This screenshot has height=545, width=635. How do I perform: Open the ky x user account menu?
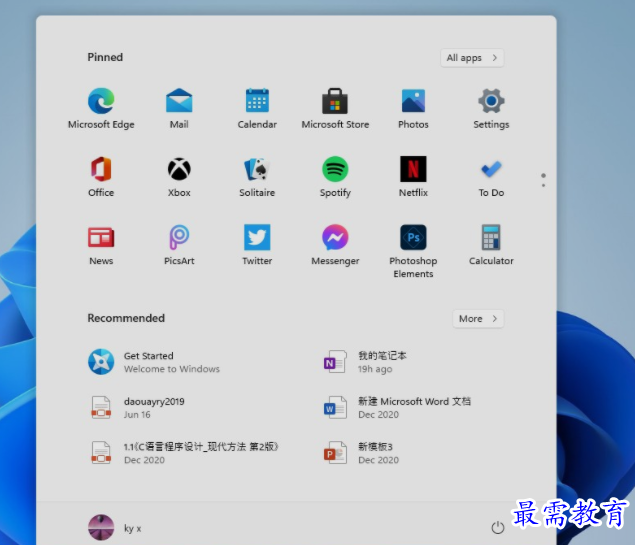tap(115, 527)
